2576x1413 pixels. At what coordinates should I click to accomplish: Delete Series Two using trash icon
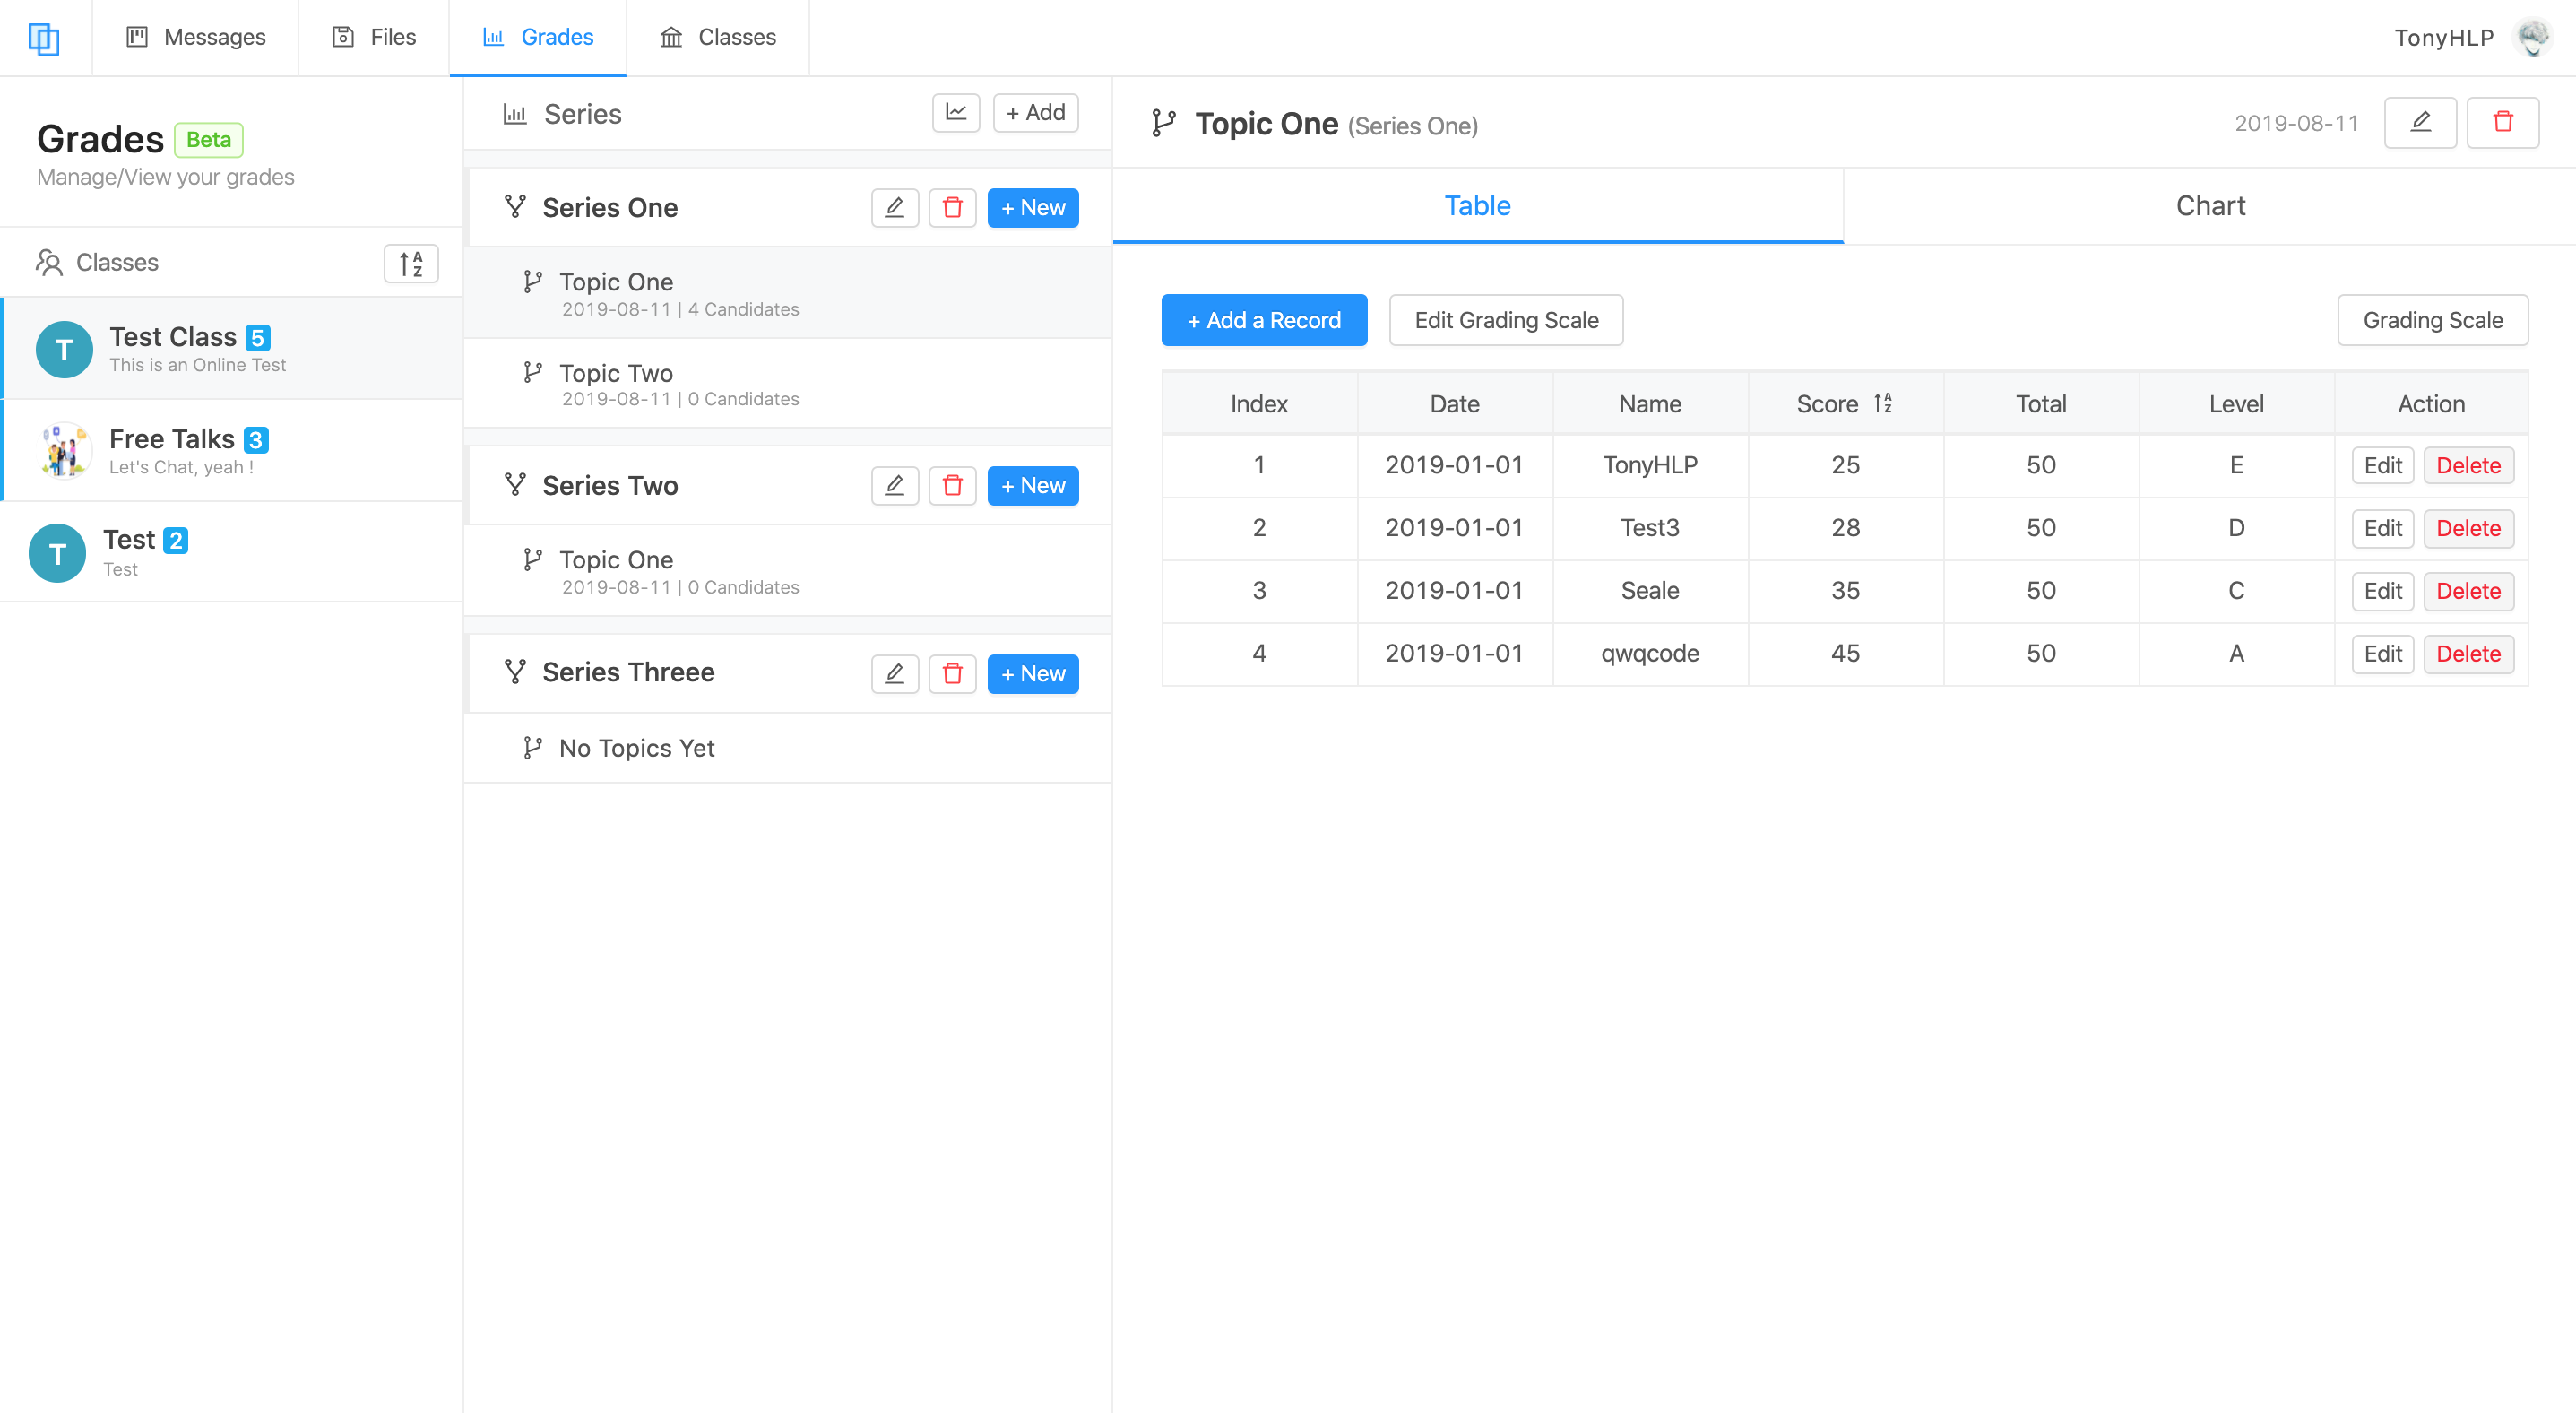952,486
